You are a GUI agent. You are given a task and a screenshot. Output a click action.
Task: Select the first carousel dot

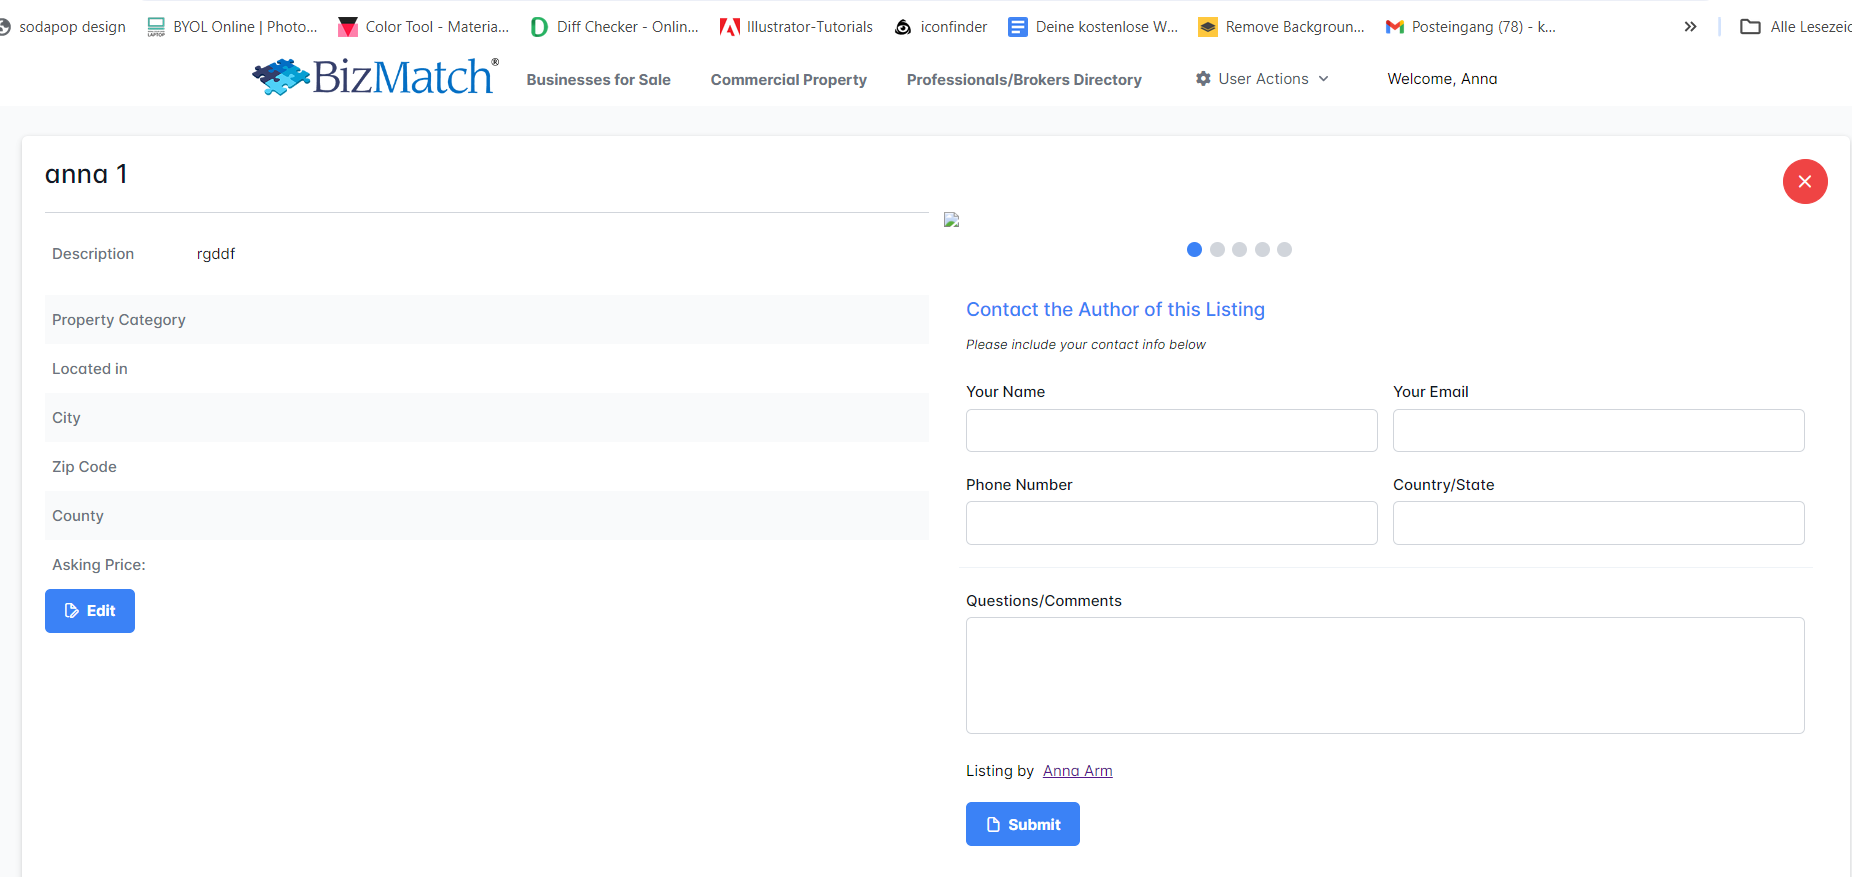(x=1194, y=250)
